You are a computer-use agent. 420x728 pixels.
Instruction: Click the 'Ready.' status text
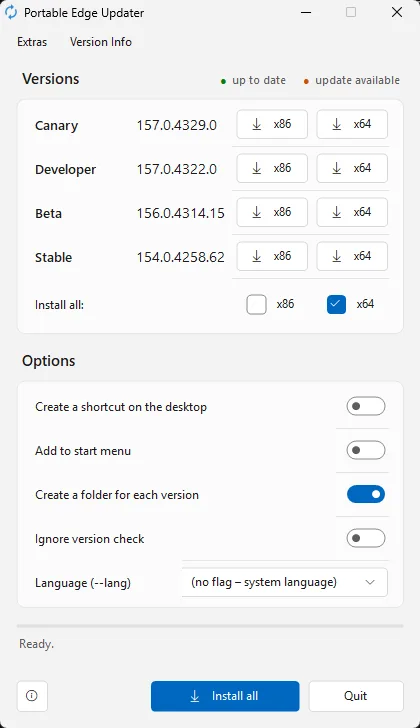36,644
